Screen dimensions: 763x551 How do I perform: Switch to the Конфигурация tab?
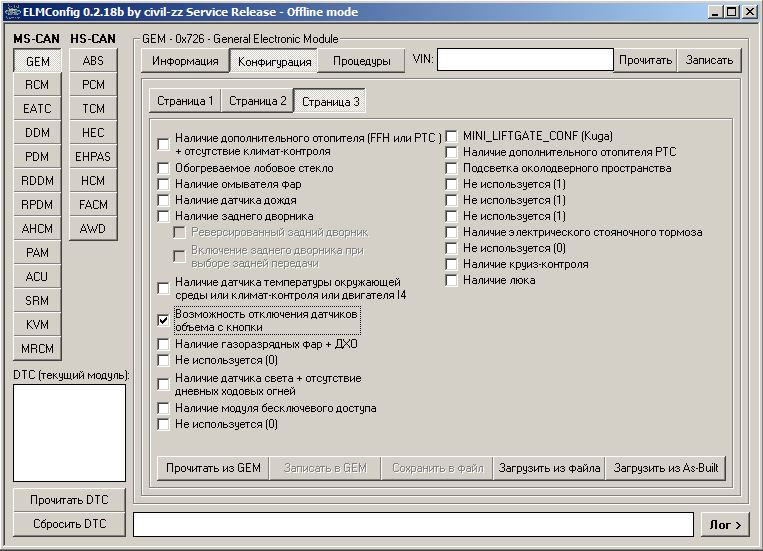[x=274, y=62]
